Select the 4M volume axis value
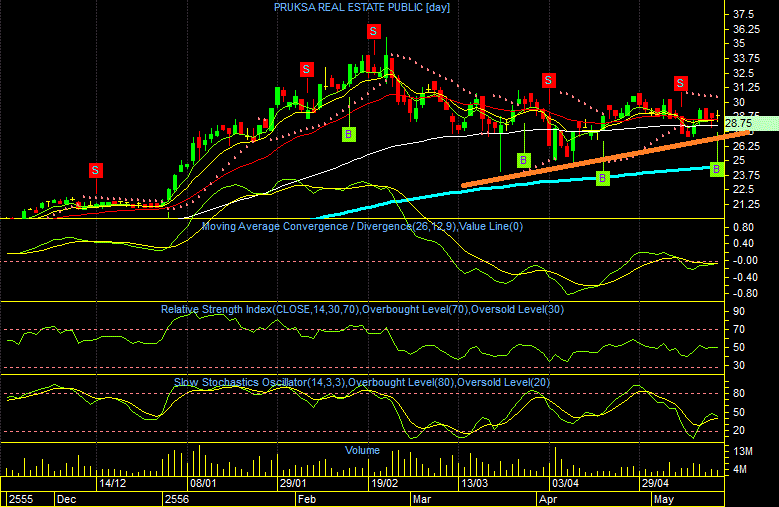Image resolution: width=779 pixels, height=507 pixels. click(740, 469)
